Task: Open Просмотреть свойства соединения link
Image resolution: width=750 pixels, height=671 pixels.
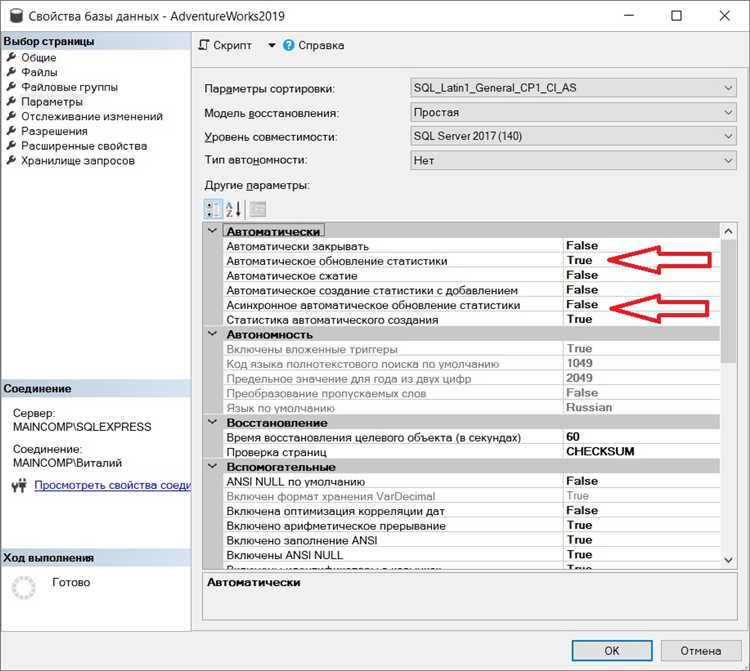Action: [x=112, y=485]
